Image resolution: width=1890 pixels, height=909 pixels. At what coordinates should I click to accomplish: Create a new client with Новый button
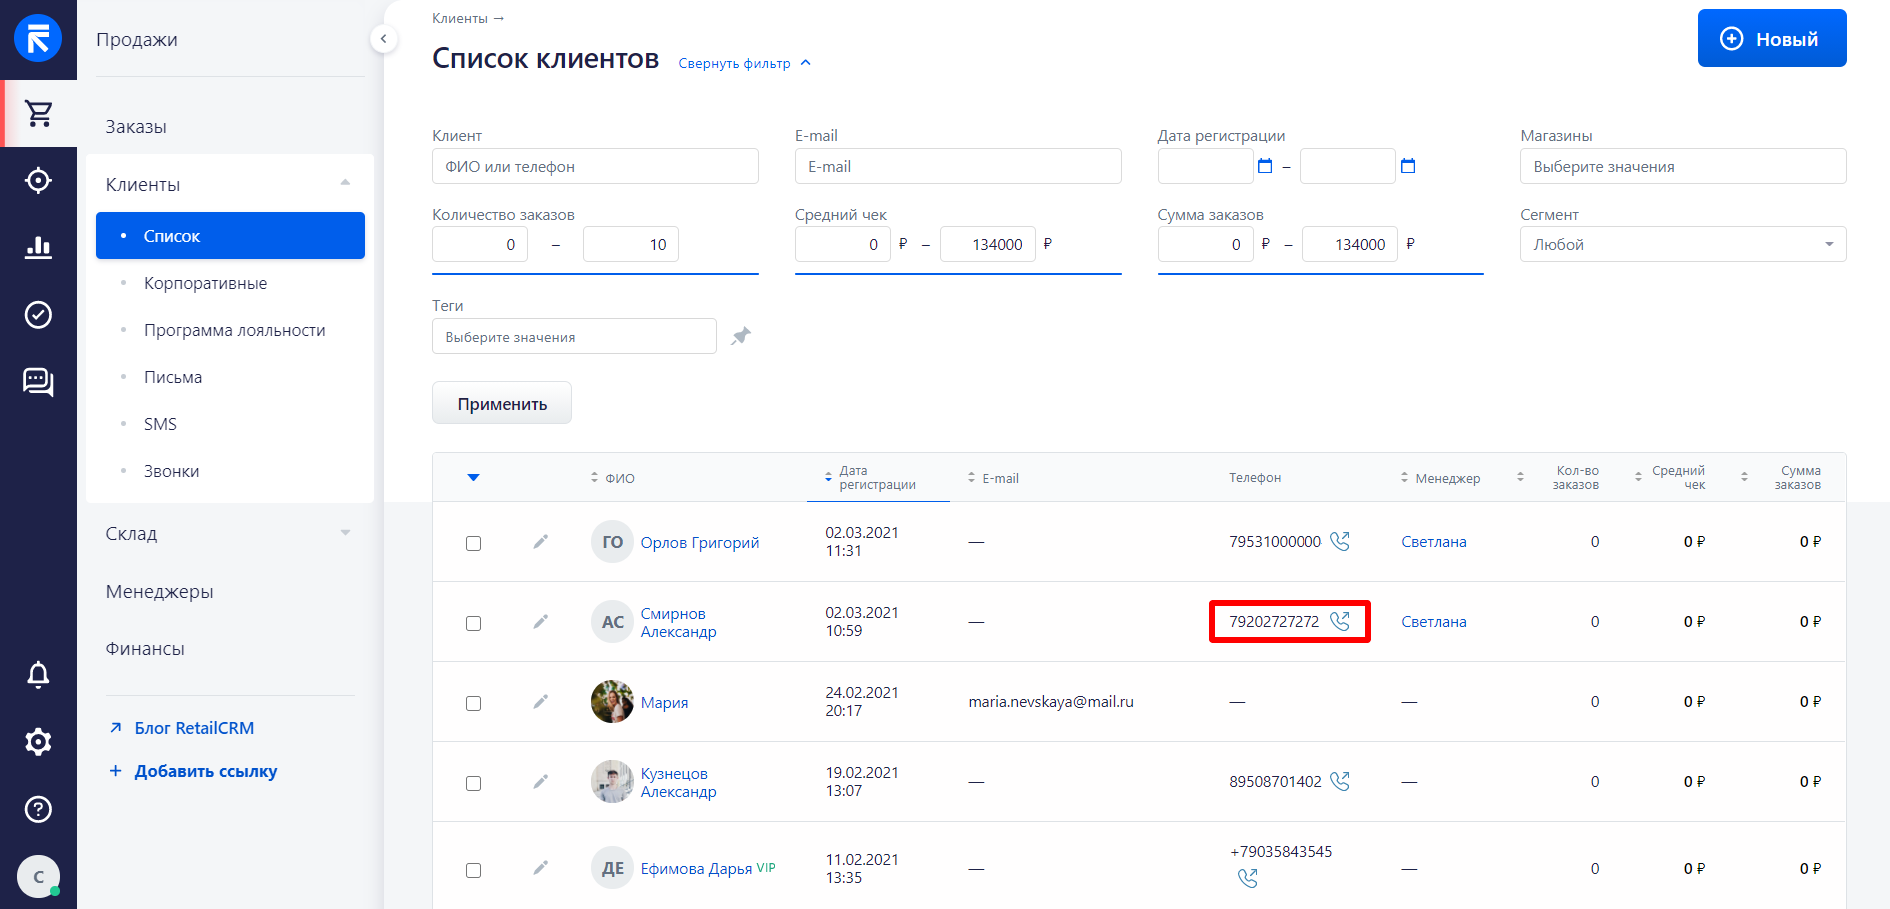point(1771,39)
